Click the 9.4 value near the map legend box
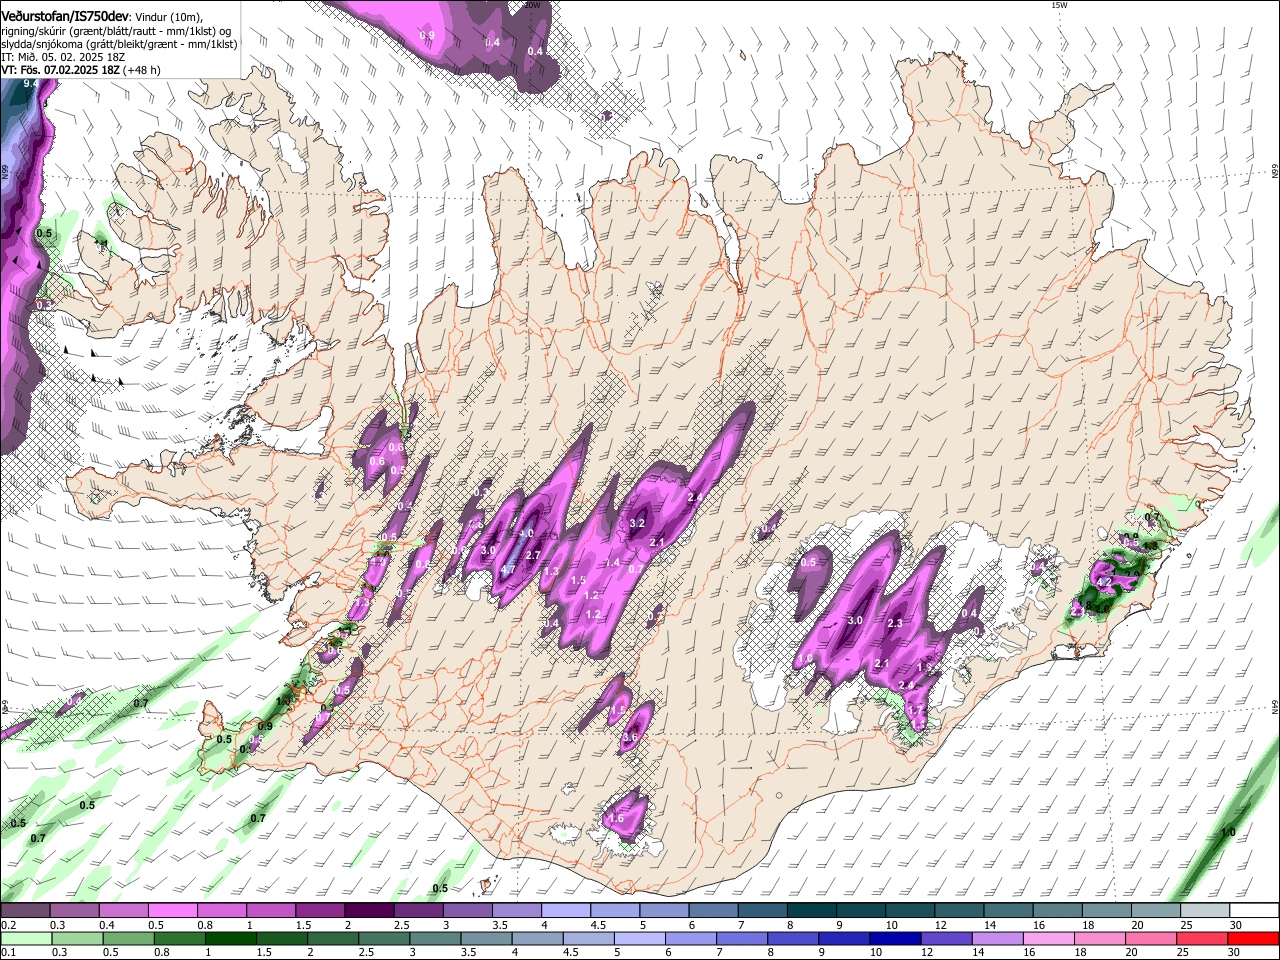 pyautogui.click(x=31, y=83)
